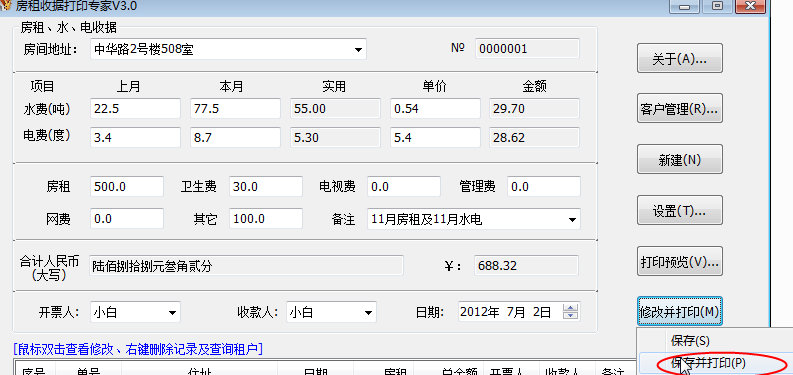Click the 关于(A)... button
793x375 pixels.
point(679,59)
